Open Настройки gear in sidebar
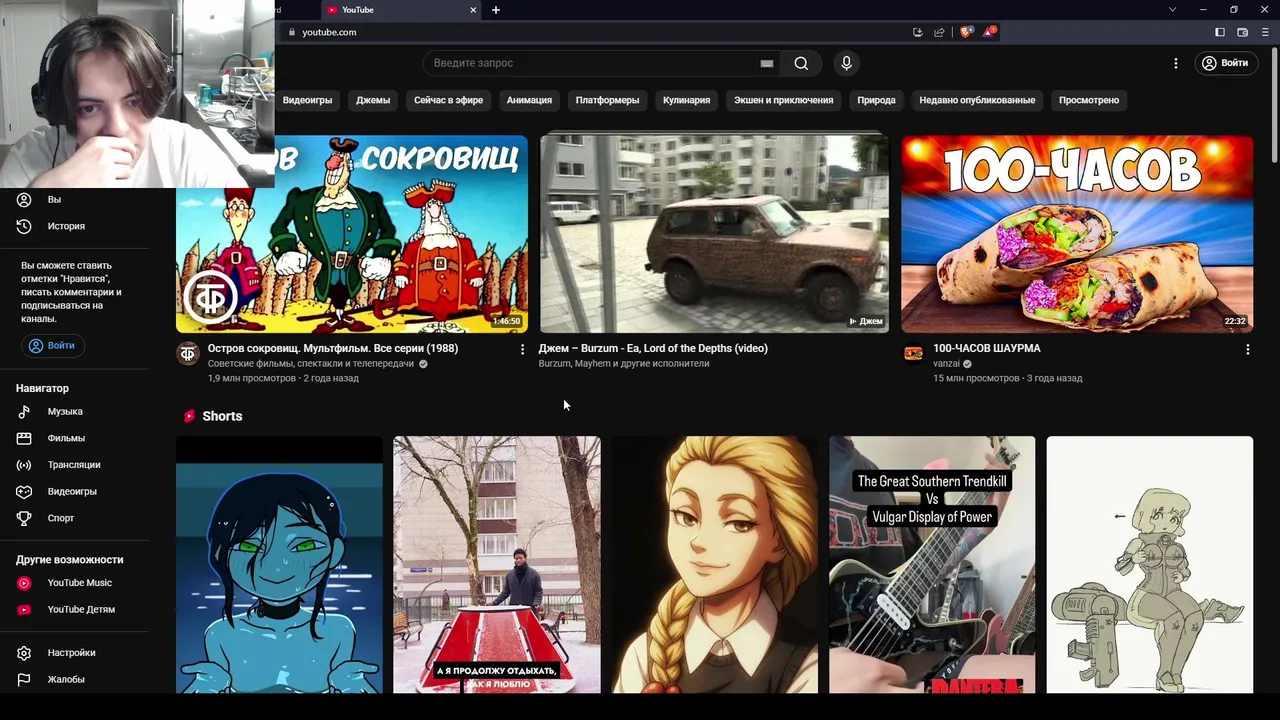This screenshot has height=720, width=1280. coord(24,653)
